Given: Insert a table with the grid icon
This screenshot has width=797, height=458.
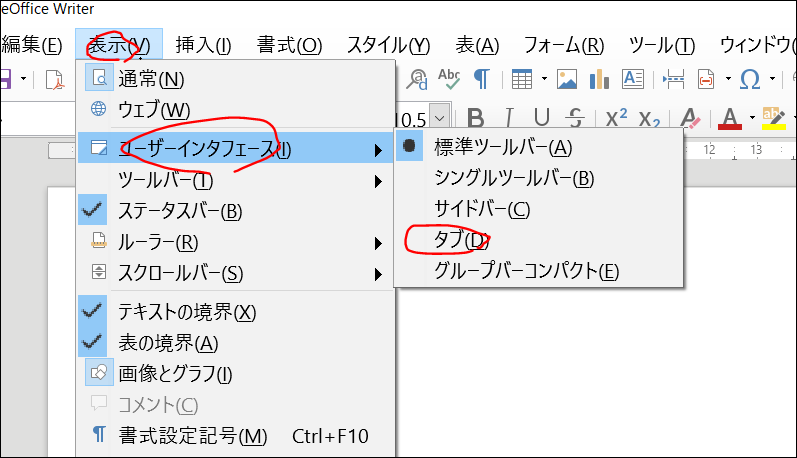Looking at the screenshot, I should 522,79.
